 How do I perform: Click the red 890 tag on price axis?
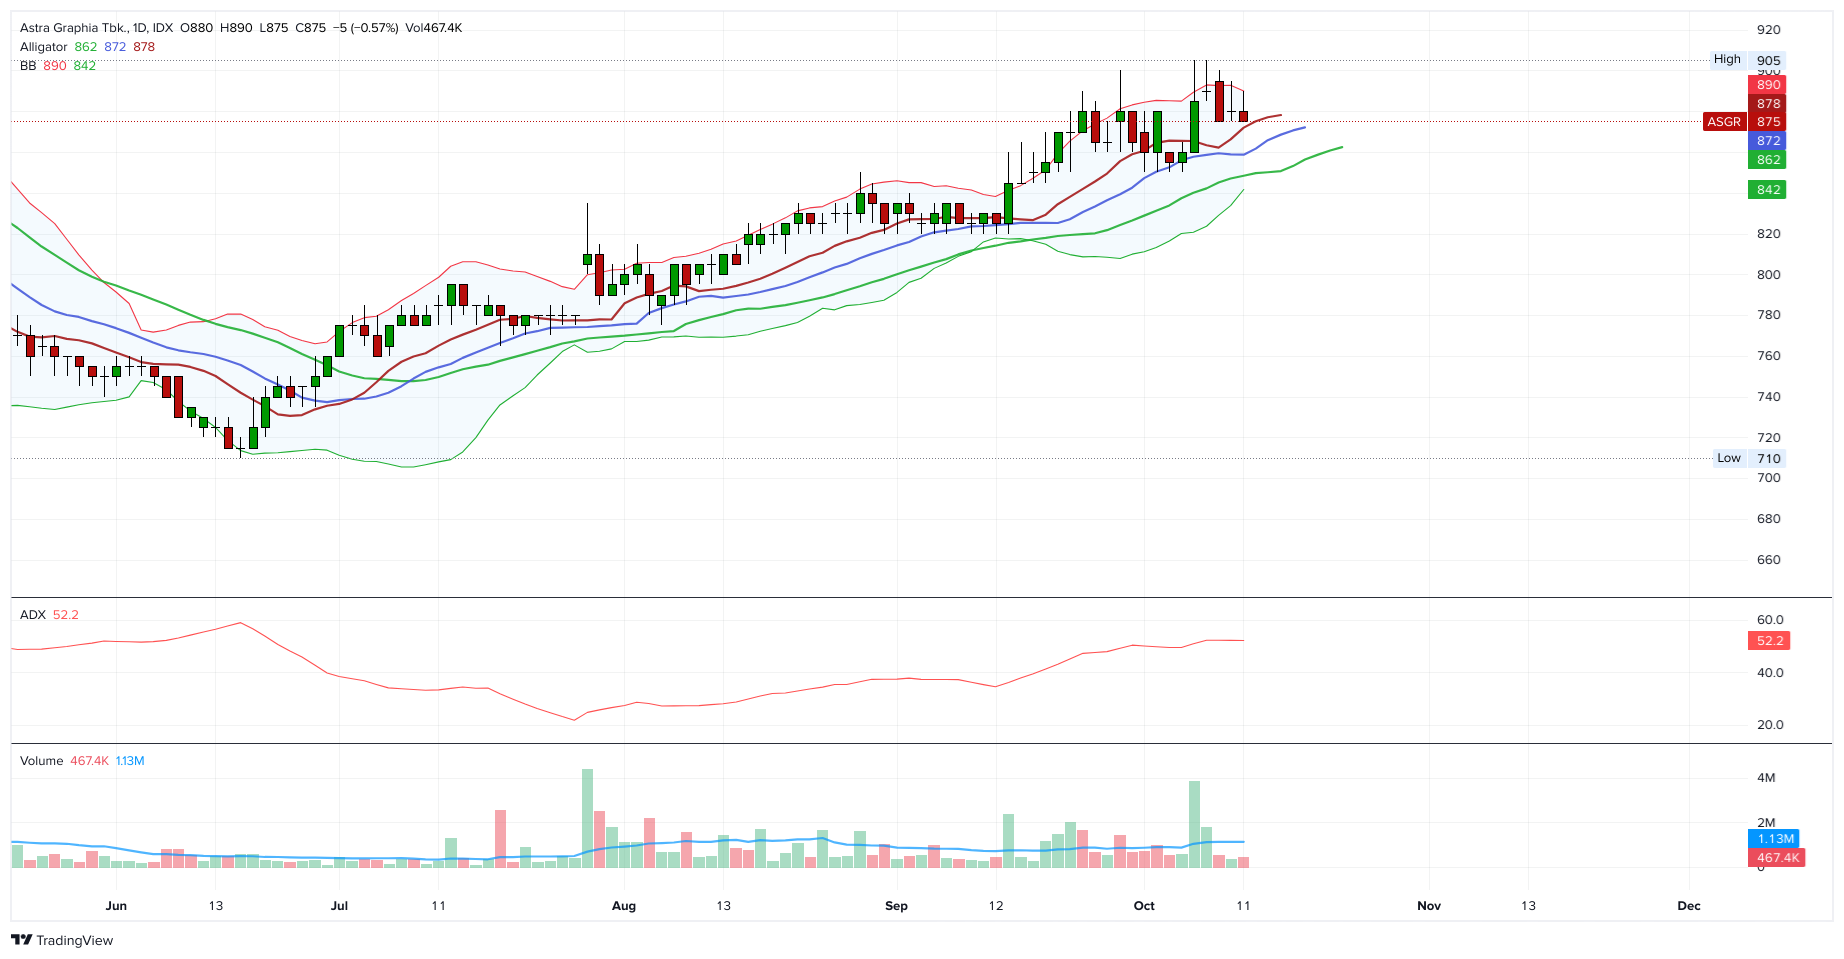[x=1768, y=85]
